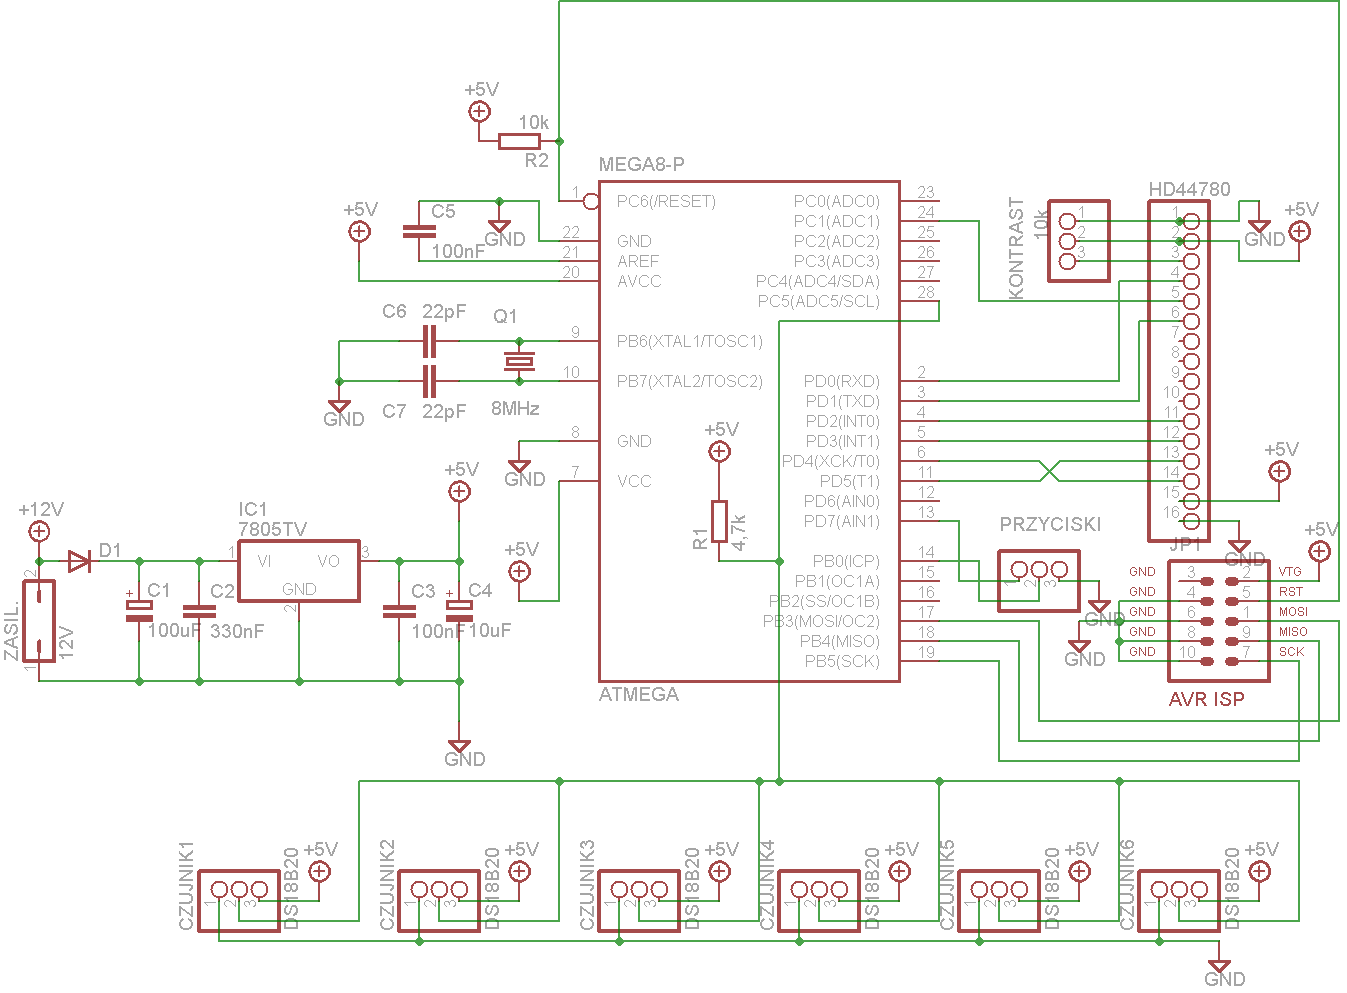
Task: Click the +5V symbol above resistor R1
Action: (719, 451)
